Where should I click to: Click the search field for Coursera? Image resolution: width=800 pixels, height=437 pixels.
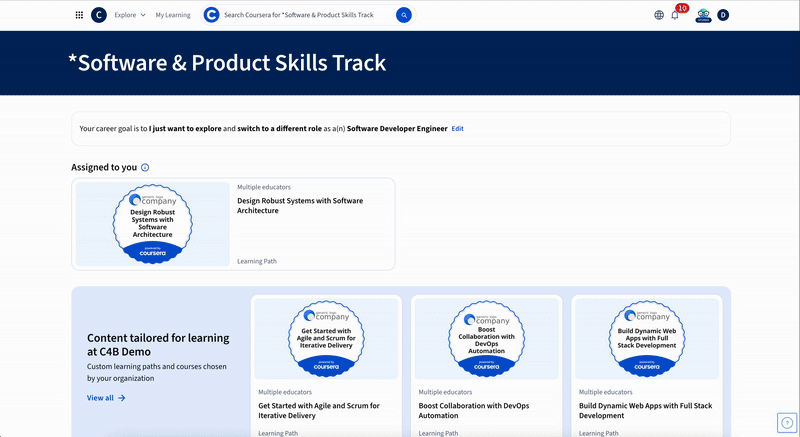pos(306,15)
